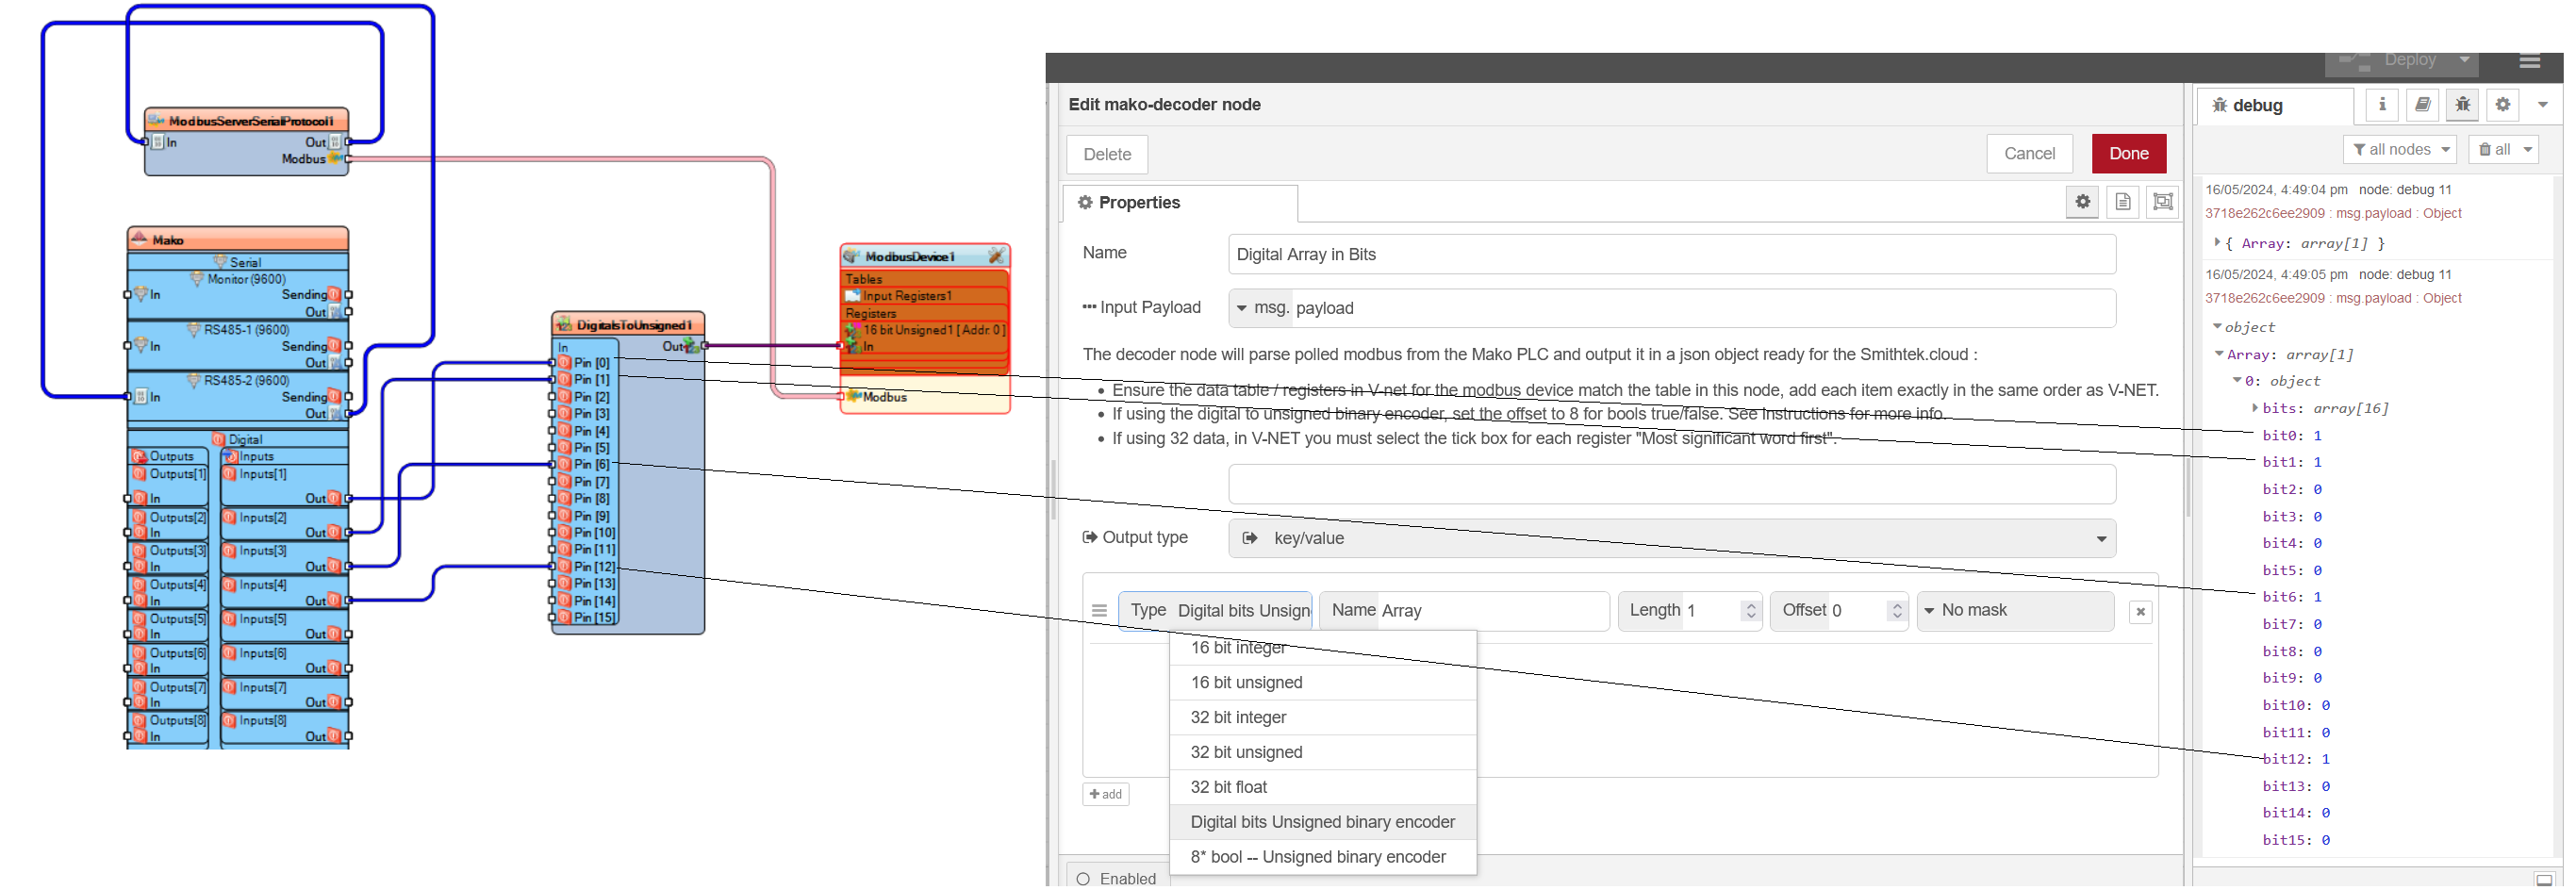This screenshot has width=2576, height=890.
Task: Click the Mako node title icon
Action: tap(139, 239)
